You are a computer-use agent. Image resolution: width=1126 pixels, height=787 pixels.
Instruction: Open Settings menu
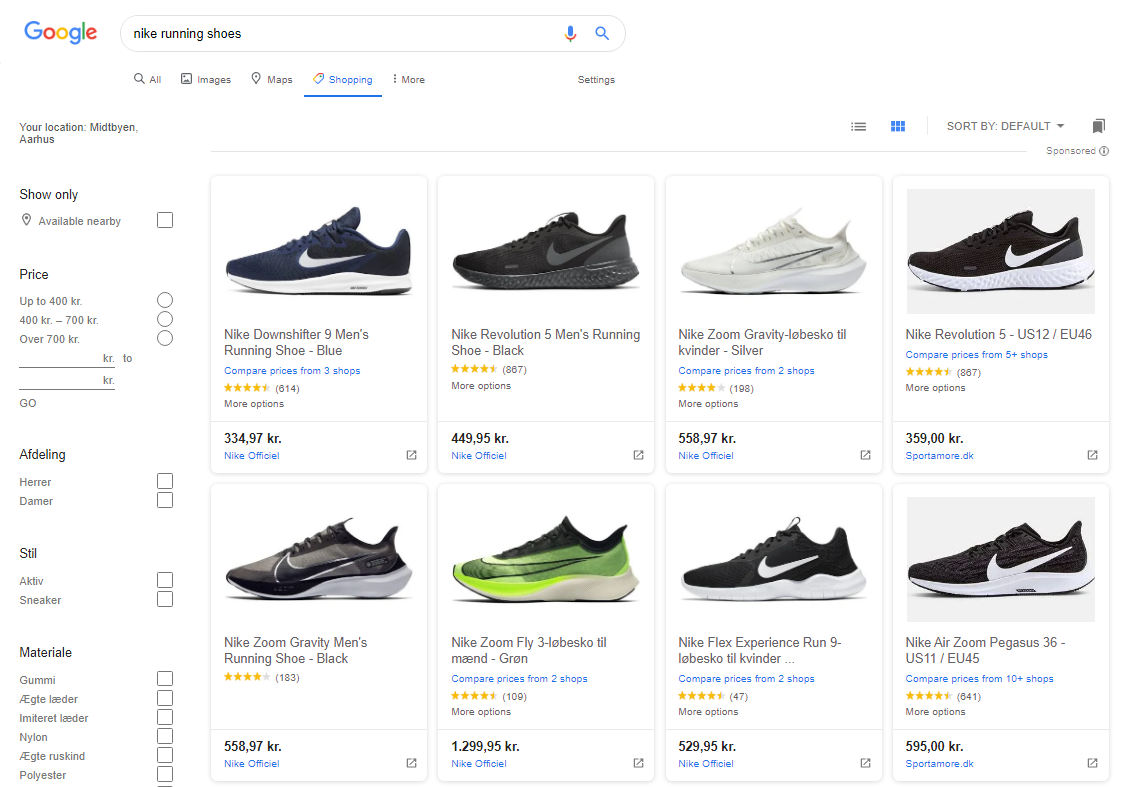(596, 80)
